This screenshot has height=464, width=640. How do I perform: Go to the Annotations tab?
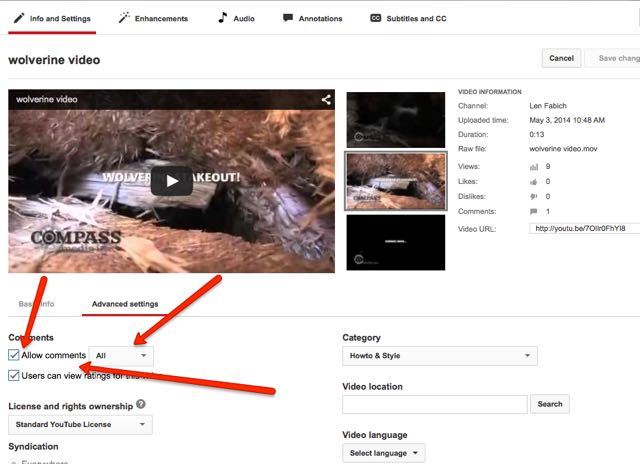[x=313, y=19]
